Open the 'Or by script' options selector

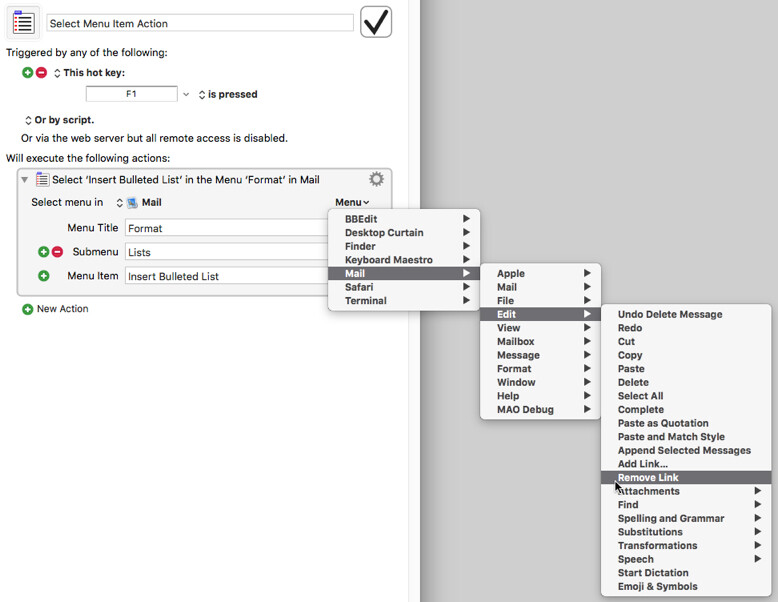(x=59, y=120)
